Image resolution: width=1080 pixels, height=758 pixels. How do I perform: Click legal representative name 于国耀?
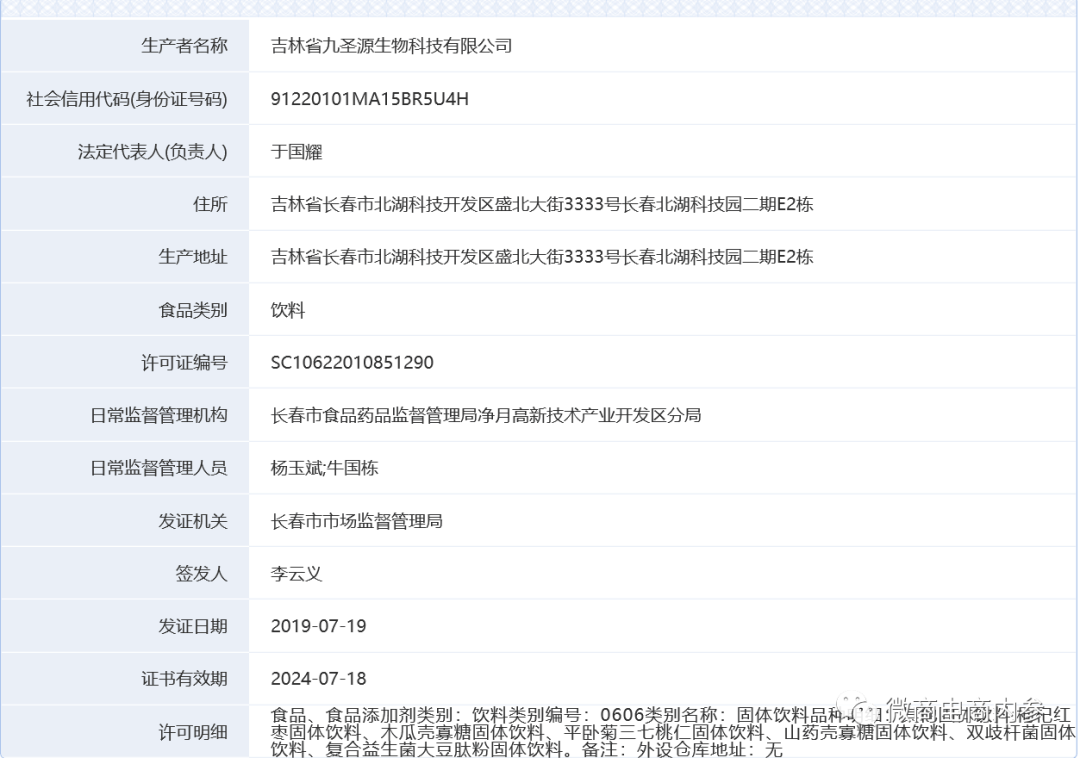click(x=296, y=151)
